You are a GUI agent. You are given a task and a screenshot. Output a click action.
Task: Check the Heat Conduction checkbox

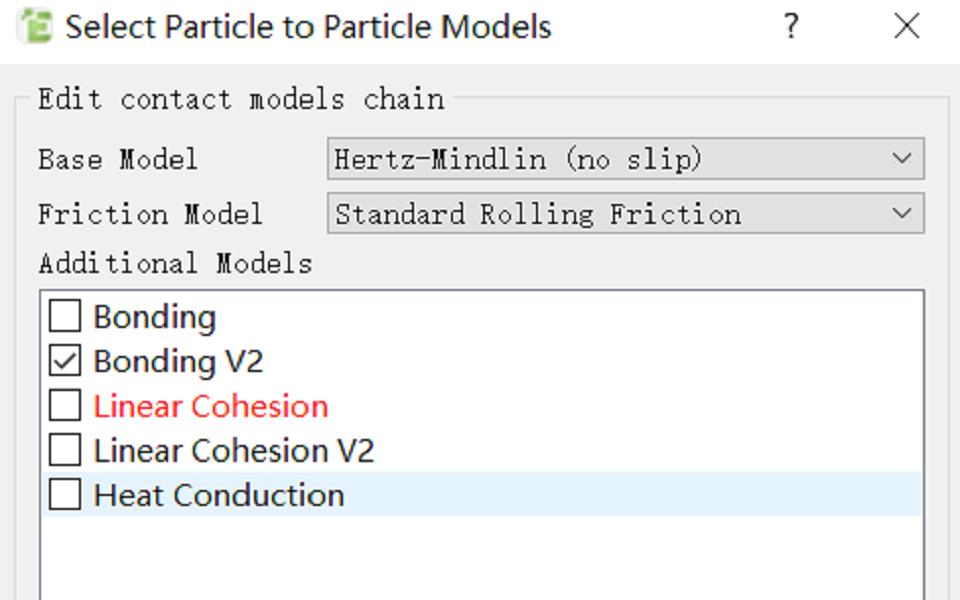point(65,494)
